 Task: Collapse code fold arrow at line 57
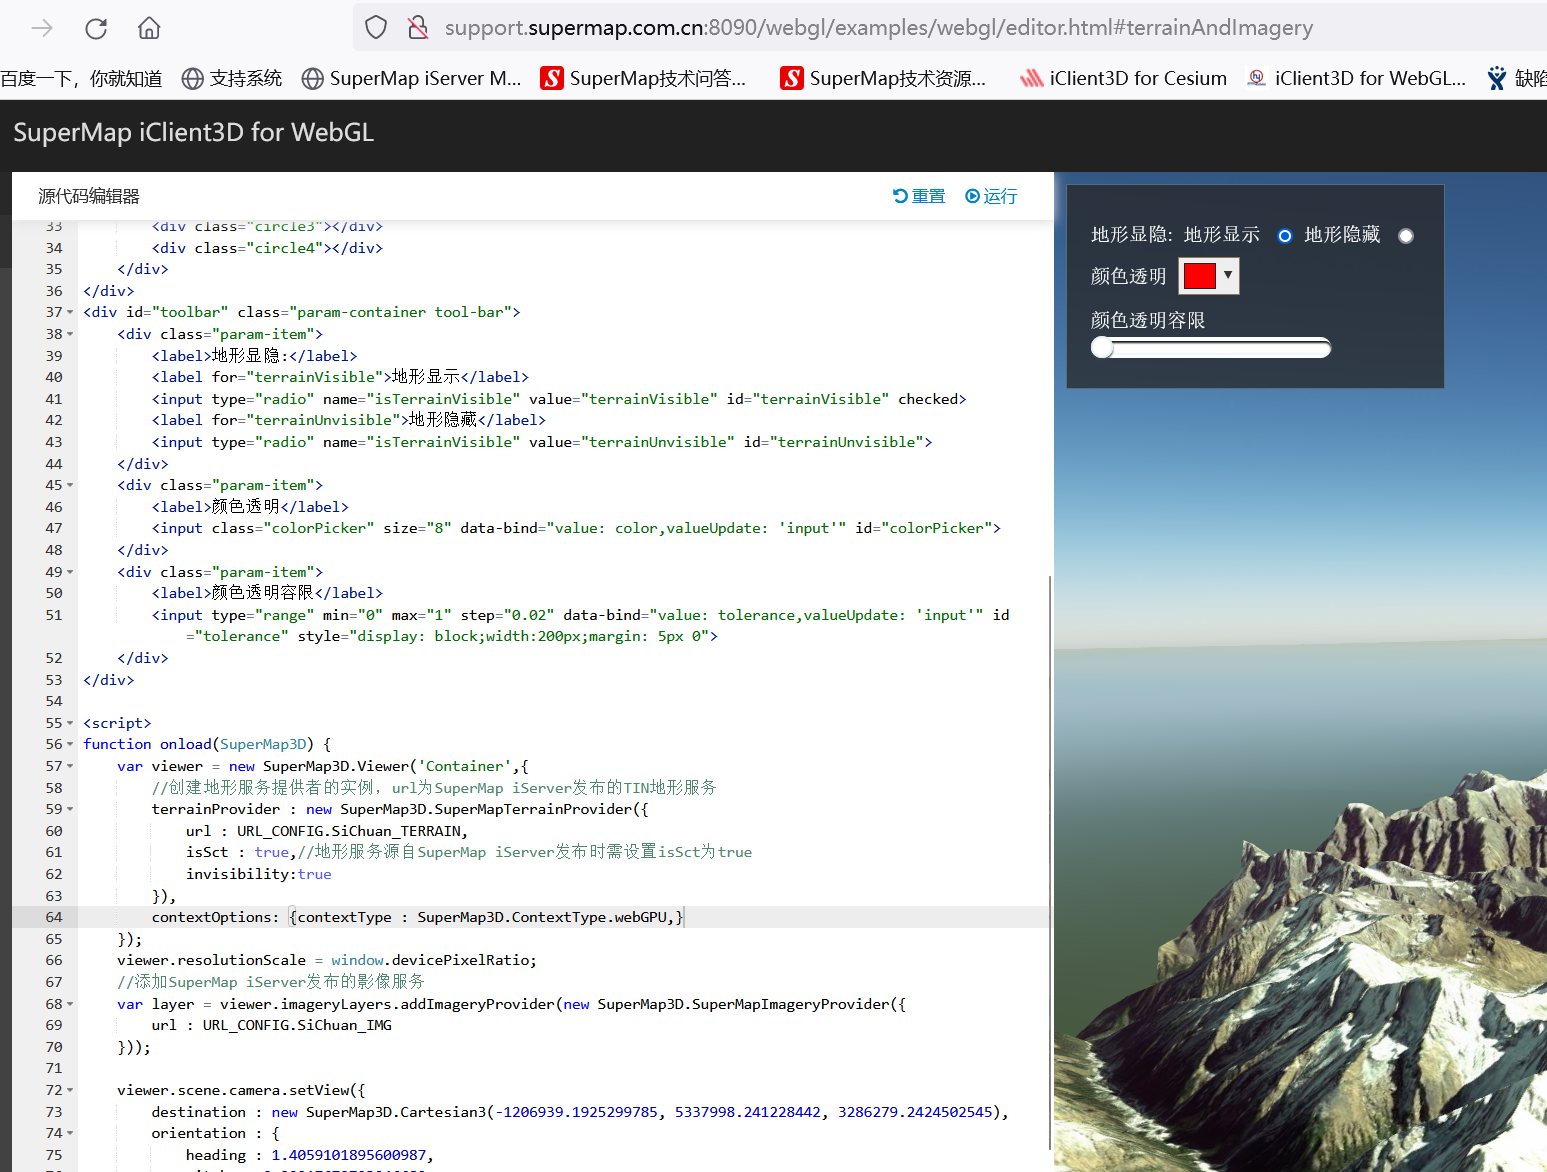[x=70, y=766]
